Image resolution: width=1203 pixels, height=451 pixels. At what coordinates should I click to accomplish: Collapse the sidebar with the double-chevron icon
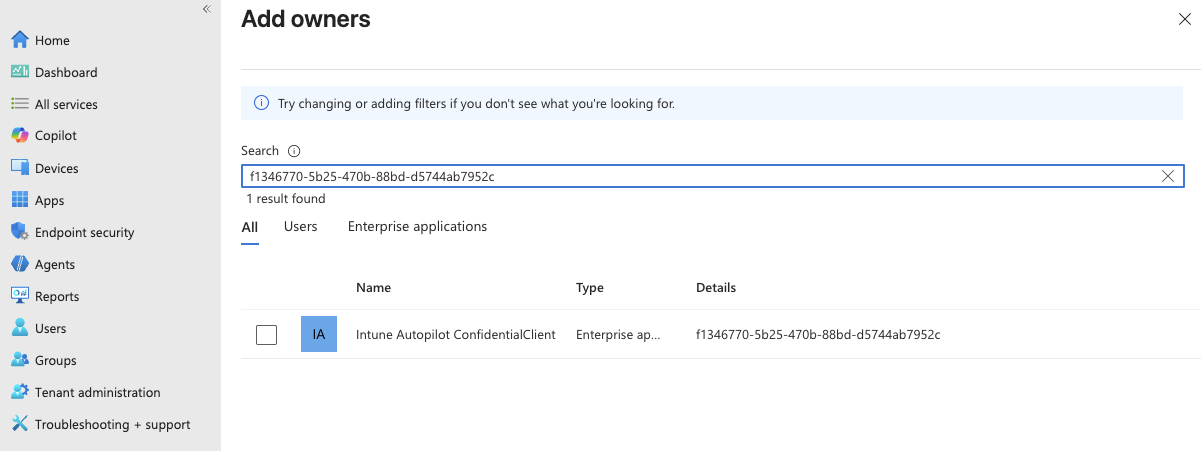click(207, 9)
